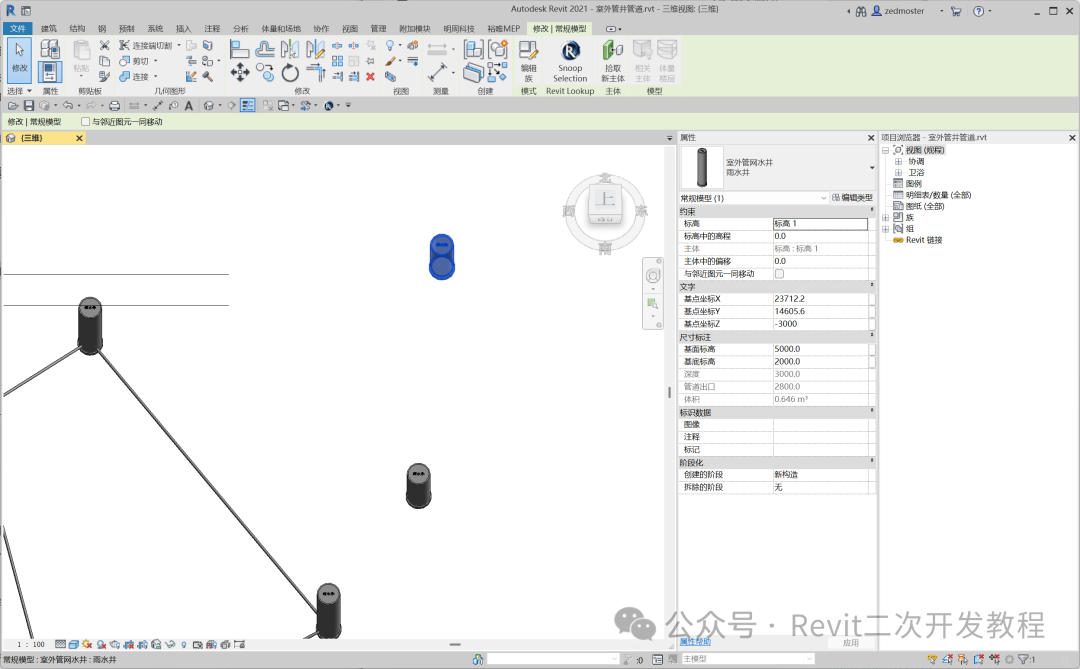Click the Create Group icon
The width and height of the screenshot is (1080, 669).
(x=498, y=49)
